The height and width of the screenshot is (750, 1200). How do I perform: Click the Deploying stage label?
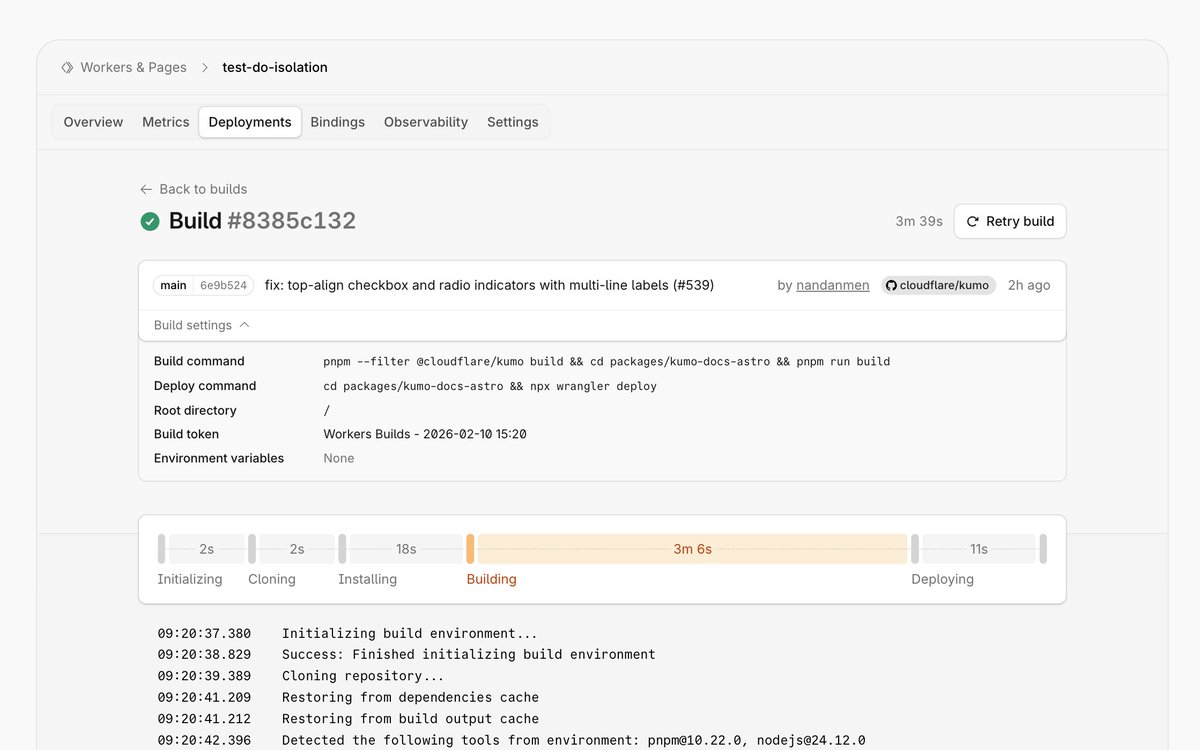942,579
